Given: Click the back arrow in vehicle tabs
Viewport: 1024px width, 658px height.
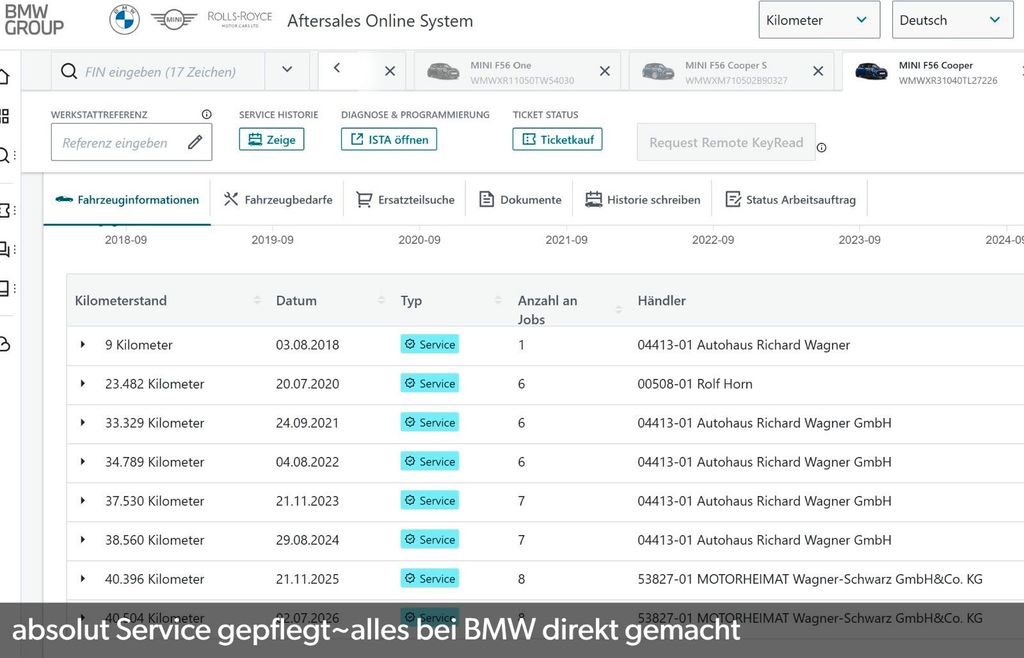Looking at the screenshot, I should point(337,67).
